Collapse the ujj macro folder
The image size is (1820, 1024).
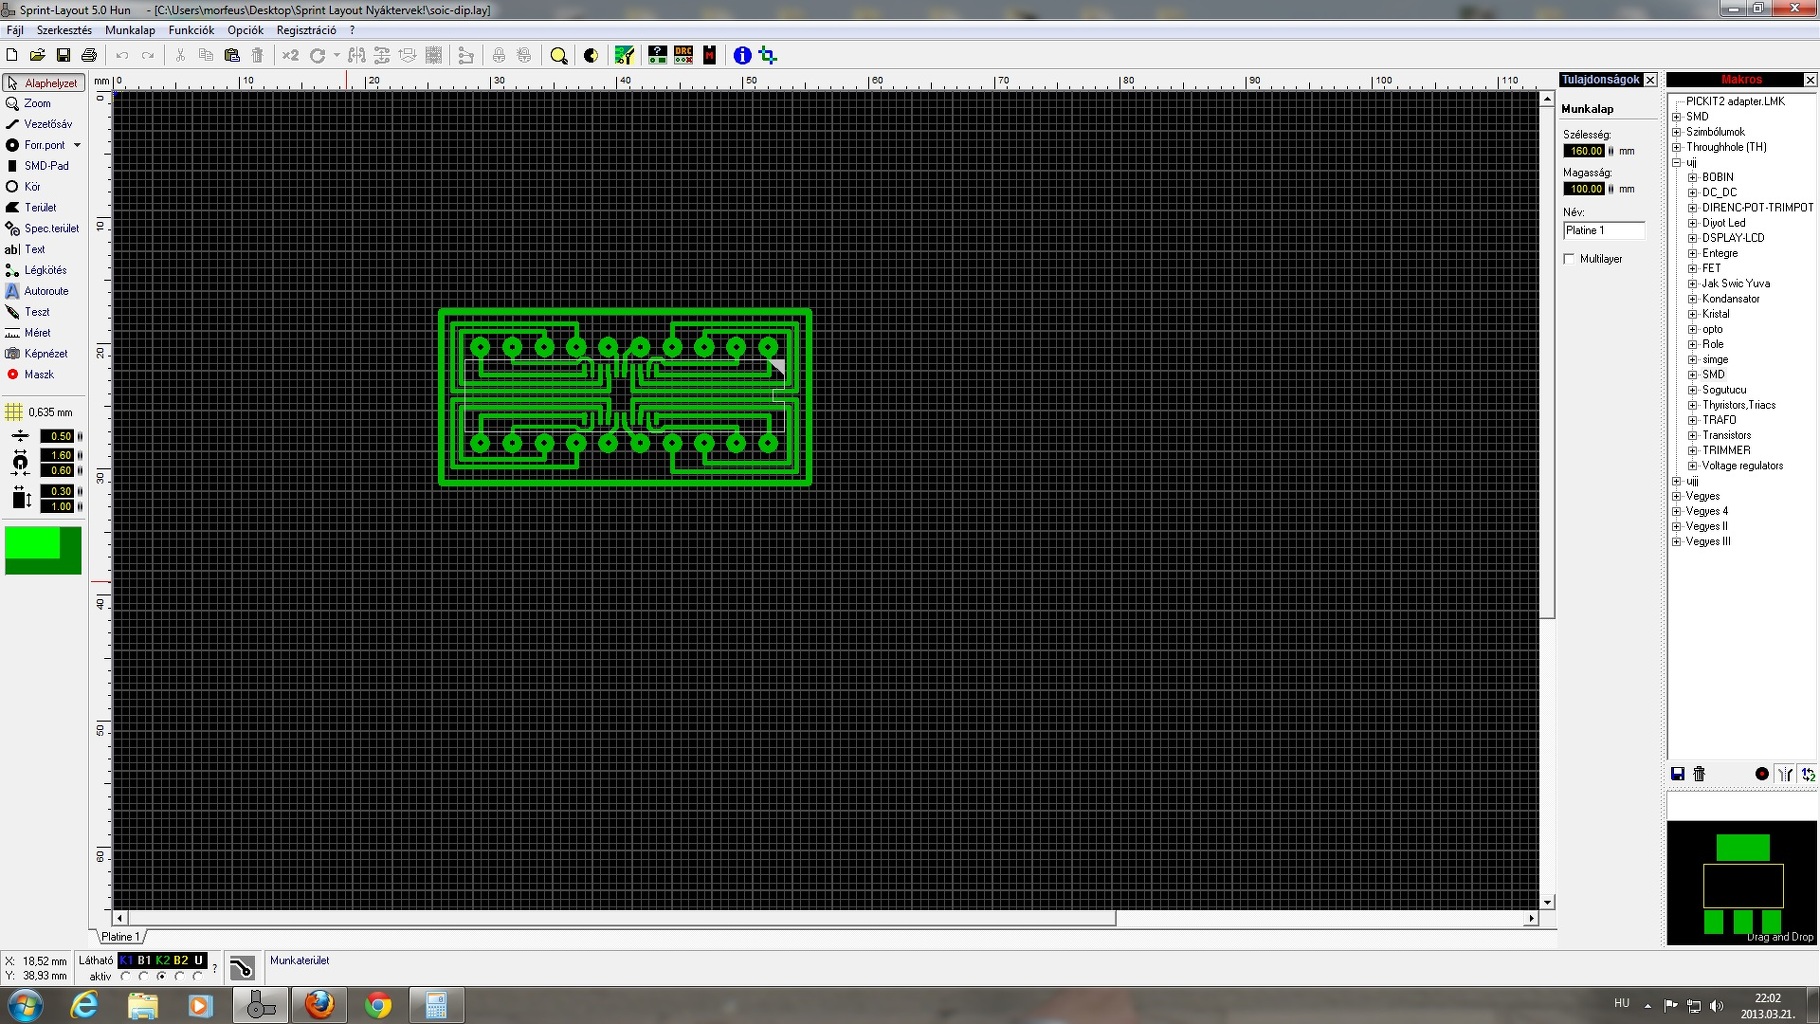[1677, 162]
